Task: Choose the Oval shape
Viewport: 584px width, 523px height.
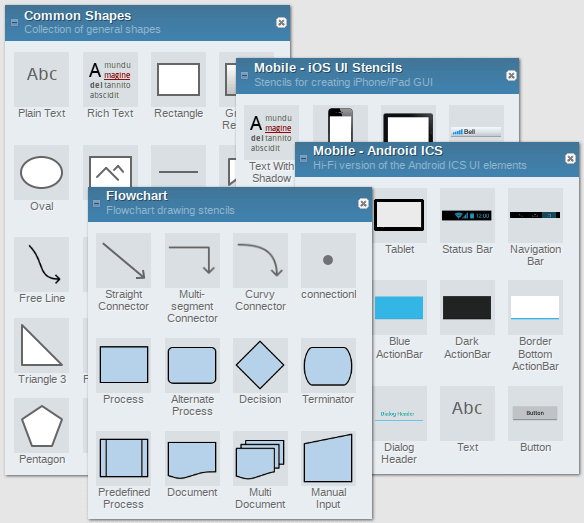Action: pos(41,172)
